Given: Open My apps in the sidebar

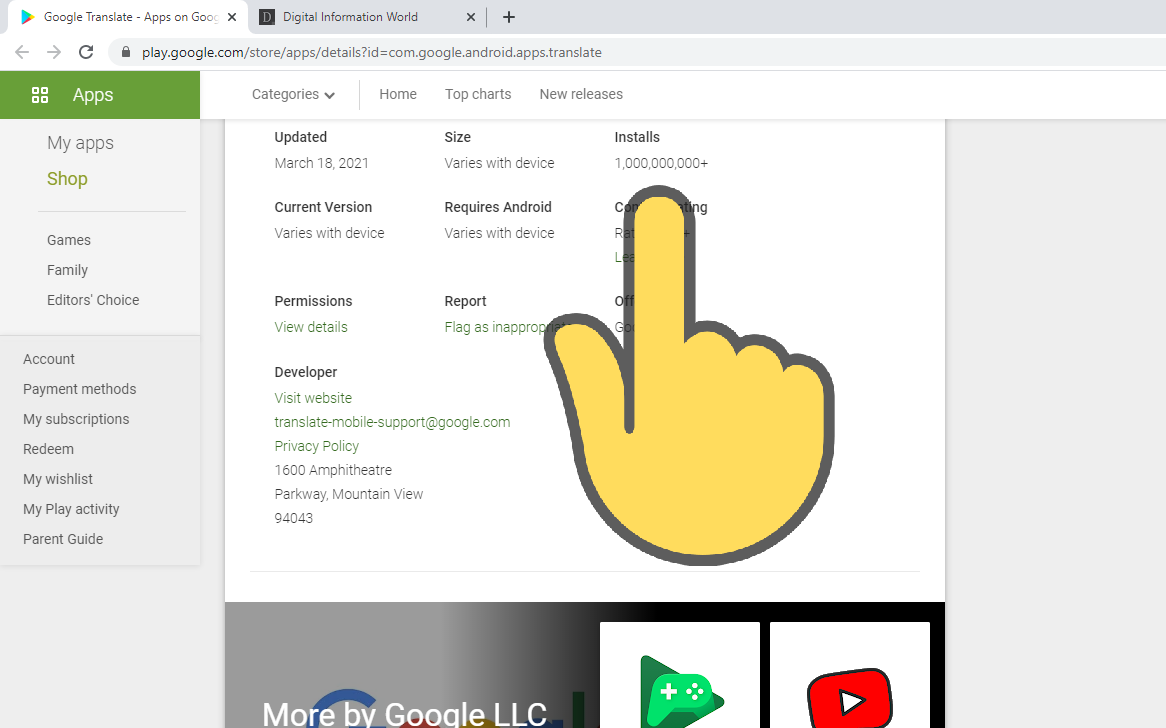Looking at the screenshot, I should (x=80, y=143).
